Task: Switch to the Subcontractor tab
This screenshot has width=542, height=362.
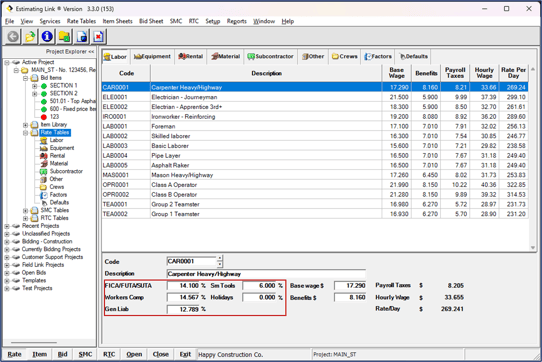Action: (x=271, y=56)
